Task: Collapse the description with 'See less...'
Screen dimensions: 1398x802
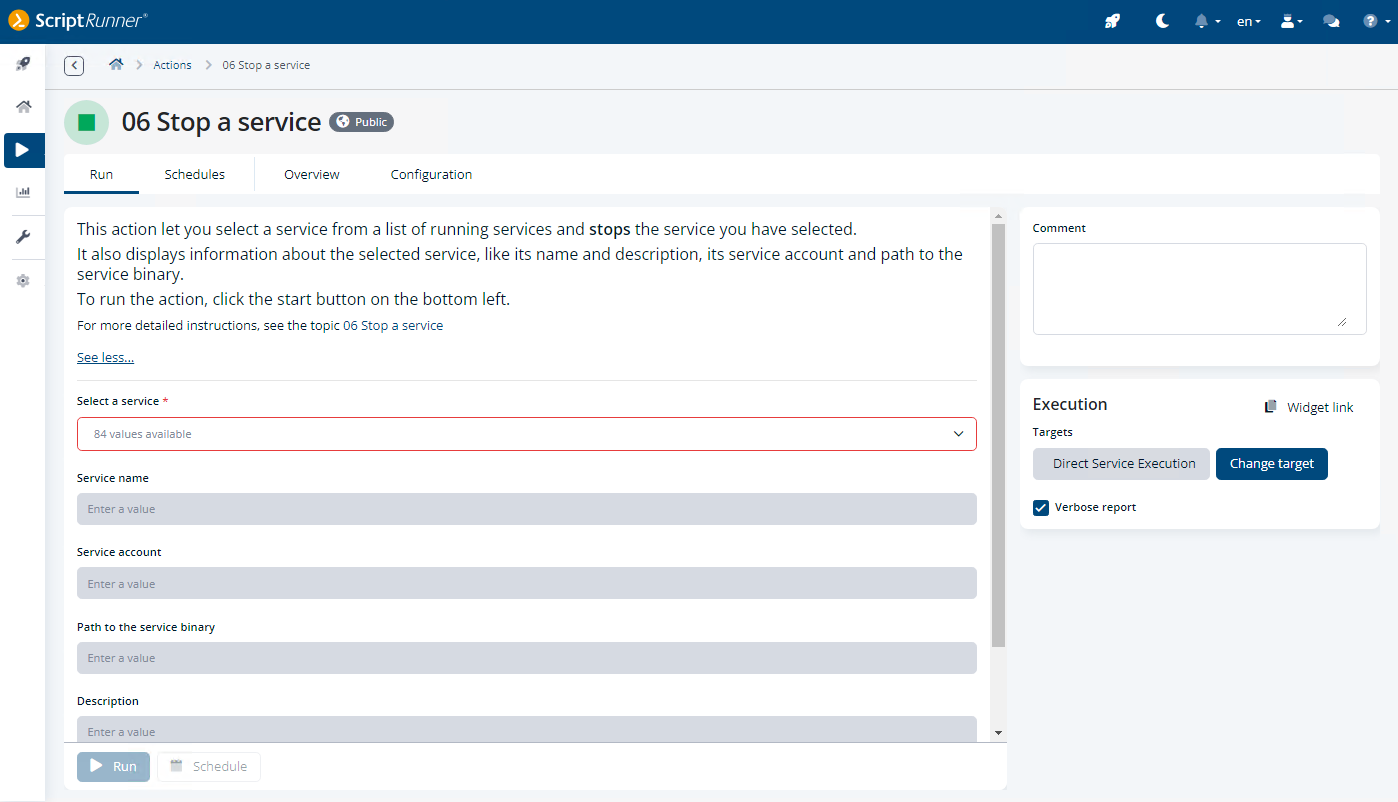Action: pyautogui.click(x=105, y=357)
